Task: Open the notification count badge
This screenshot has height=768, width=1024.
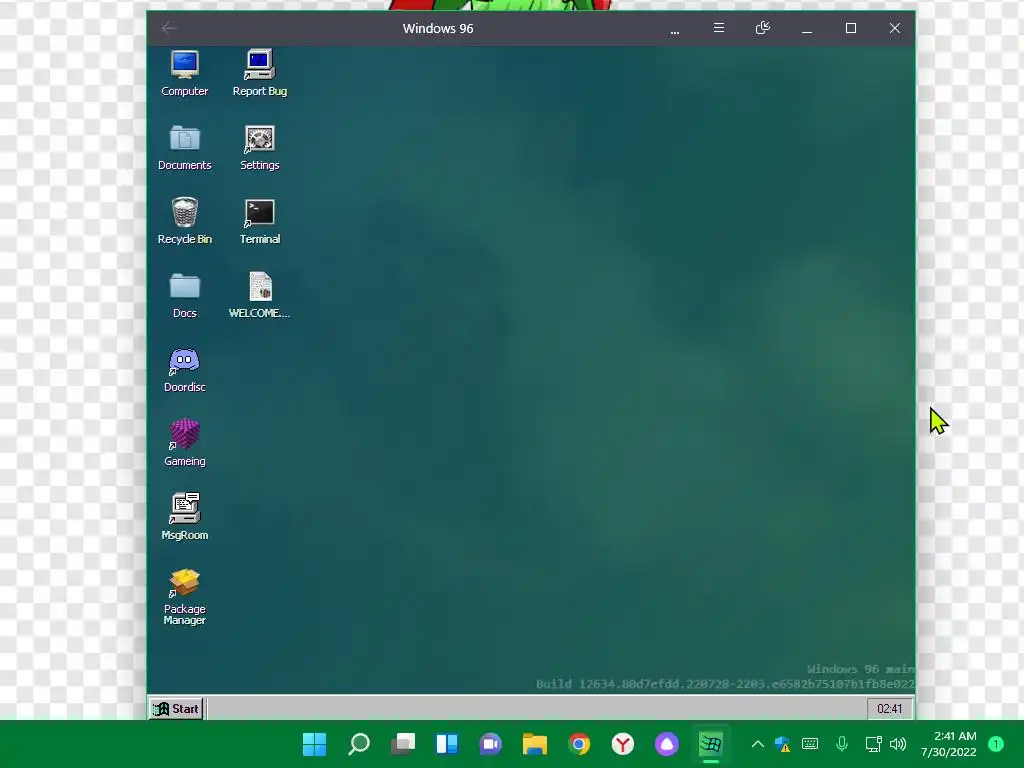Action: click(996, 744)
